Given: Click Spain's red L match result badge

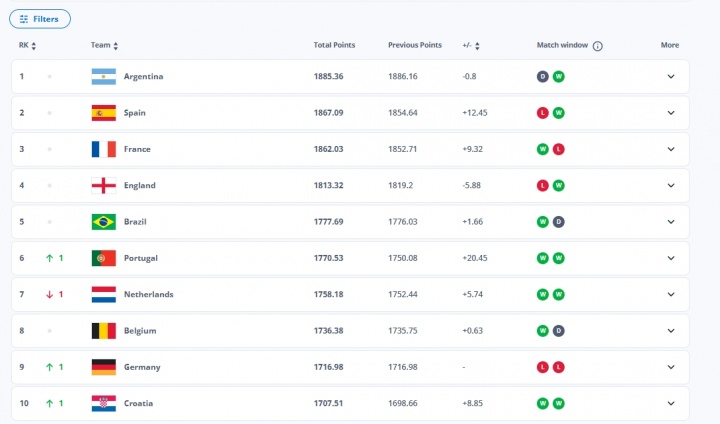Looking at the screenshot, I should point(543,113).
